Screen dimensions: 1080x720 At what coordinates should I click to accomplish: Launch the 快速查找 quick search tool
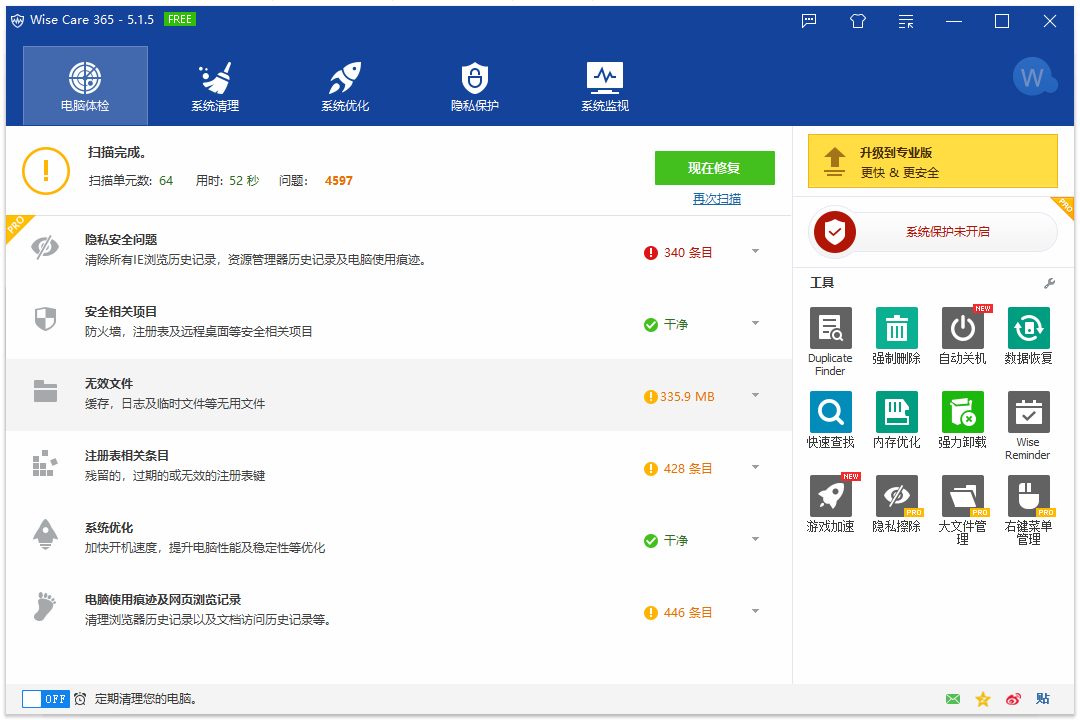point(830,420)
